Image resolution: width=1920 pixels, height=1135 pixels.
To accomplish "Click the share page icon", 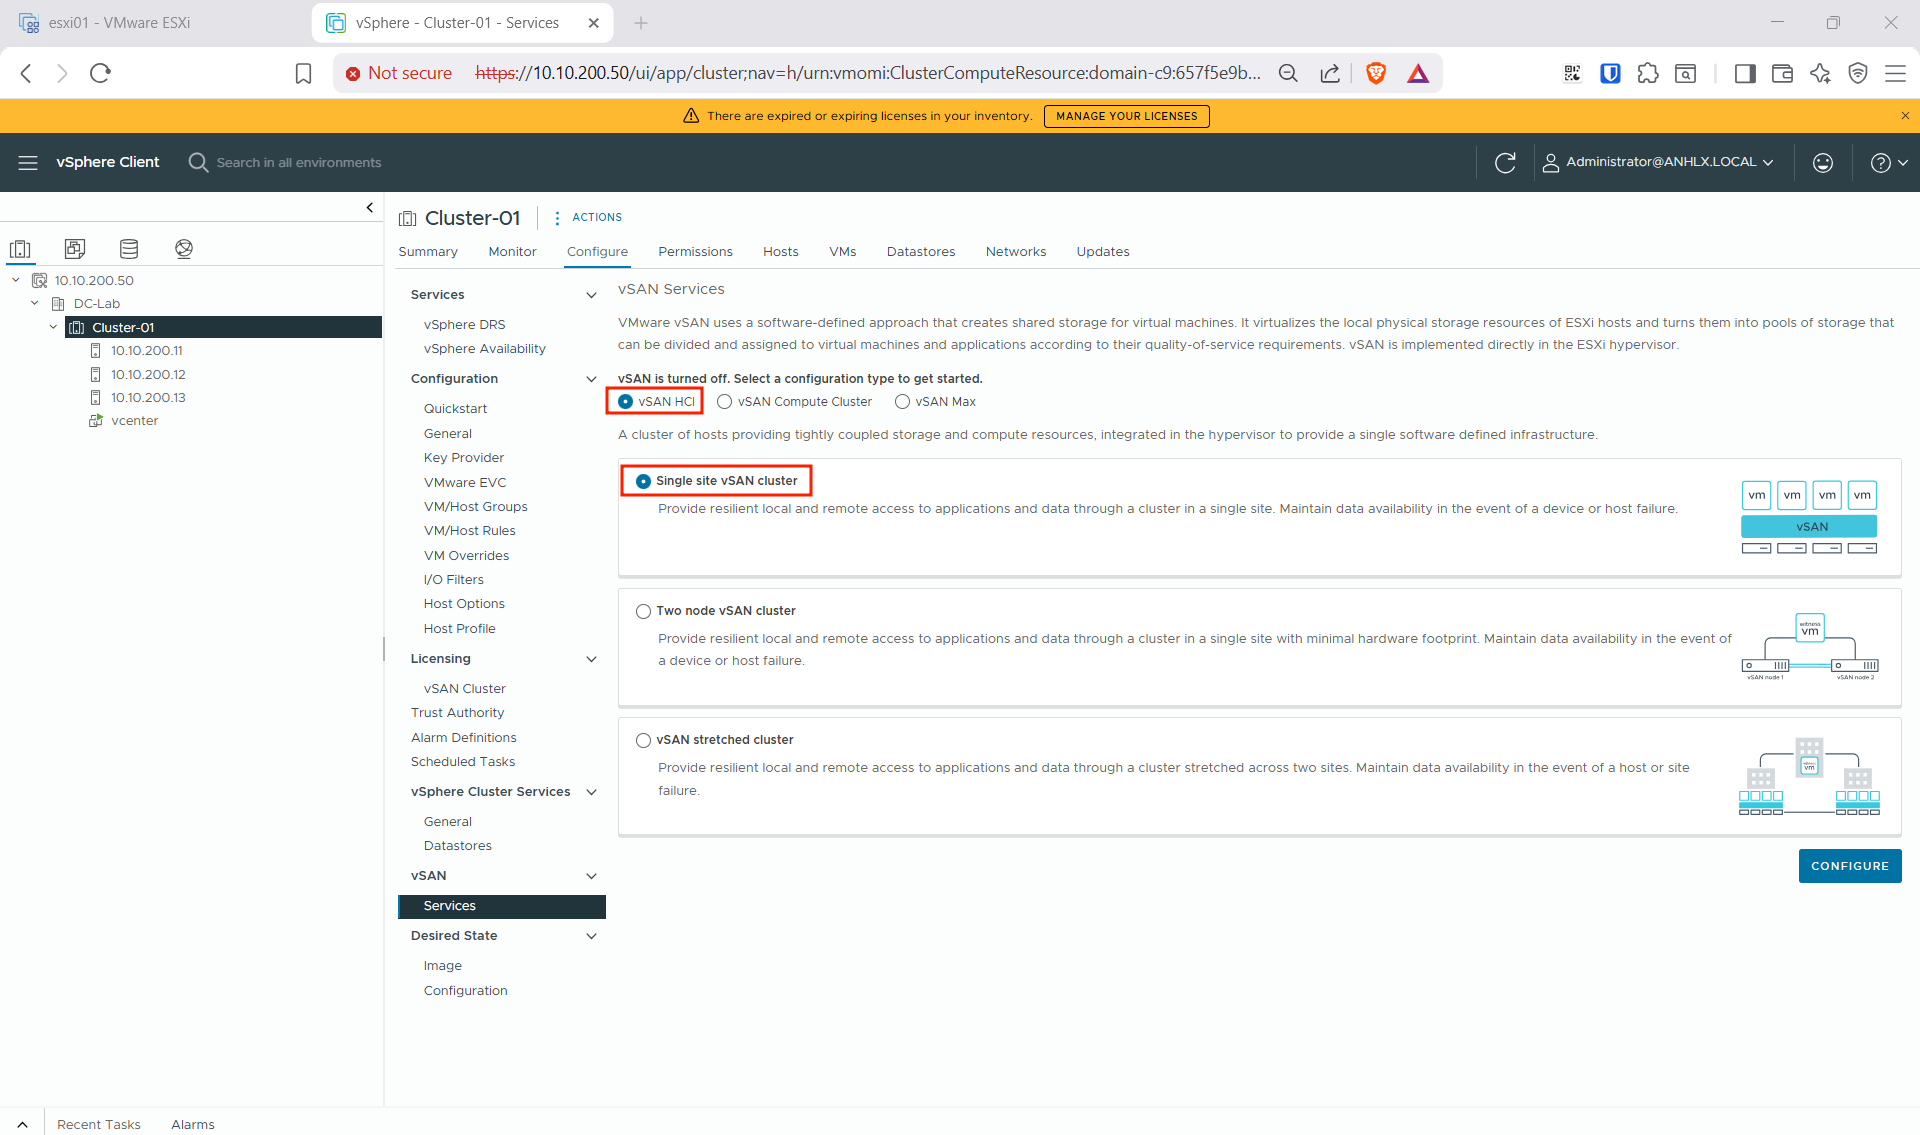I will tap(1330, 73).
